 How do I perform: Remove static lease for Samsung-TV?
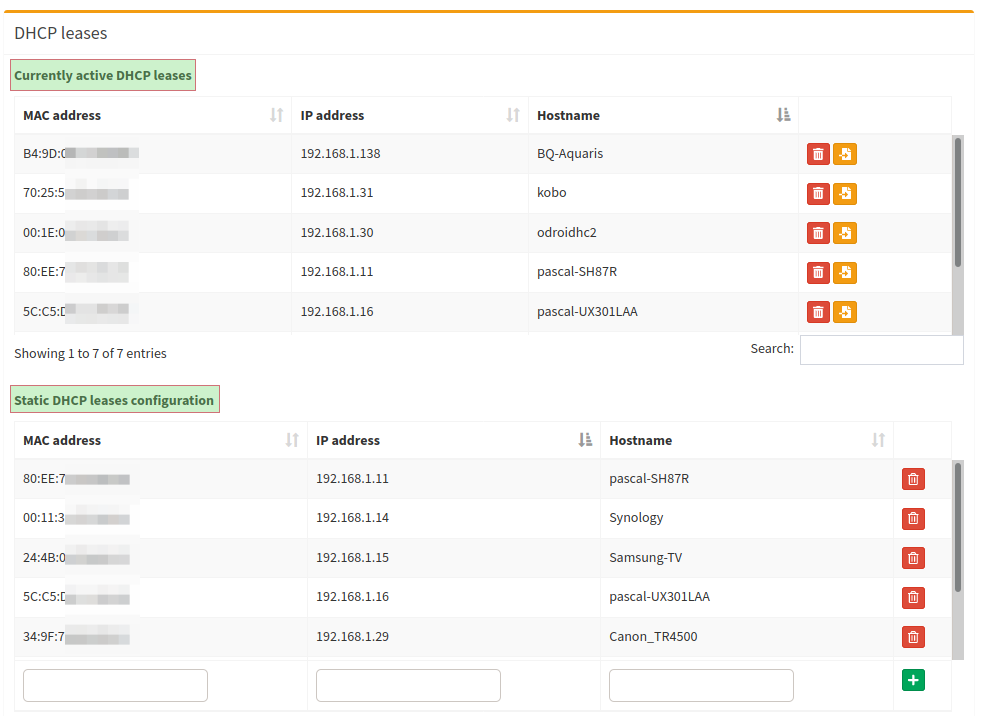(x=913, y=558)
